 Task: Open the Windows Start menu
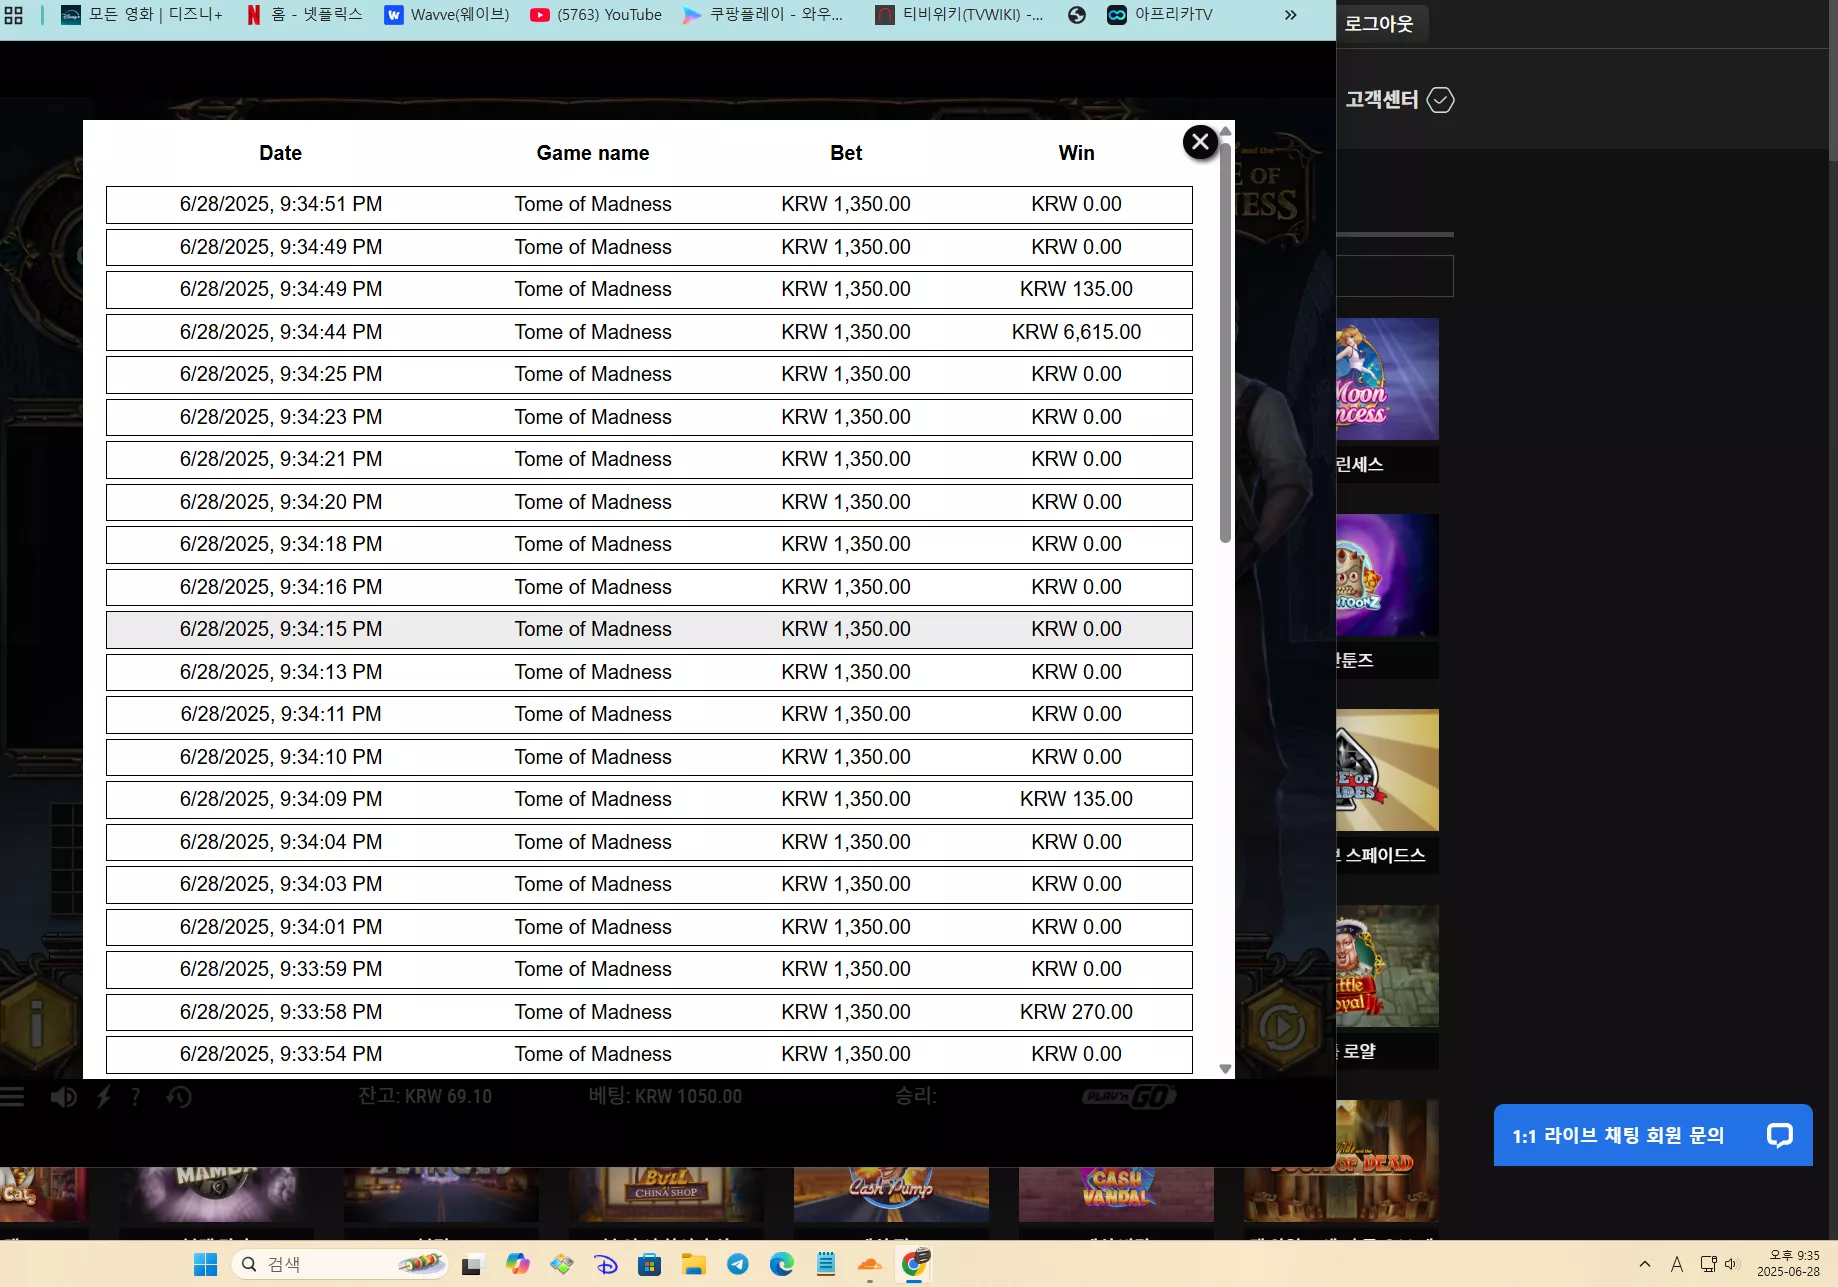click(x=206, y=1265)
